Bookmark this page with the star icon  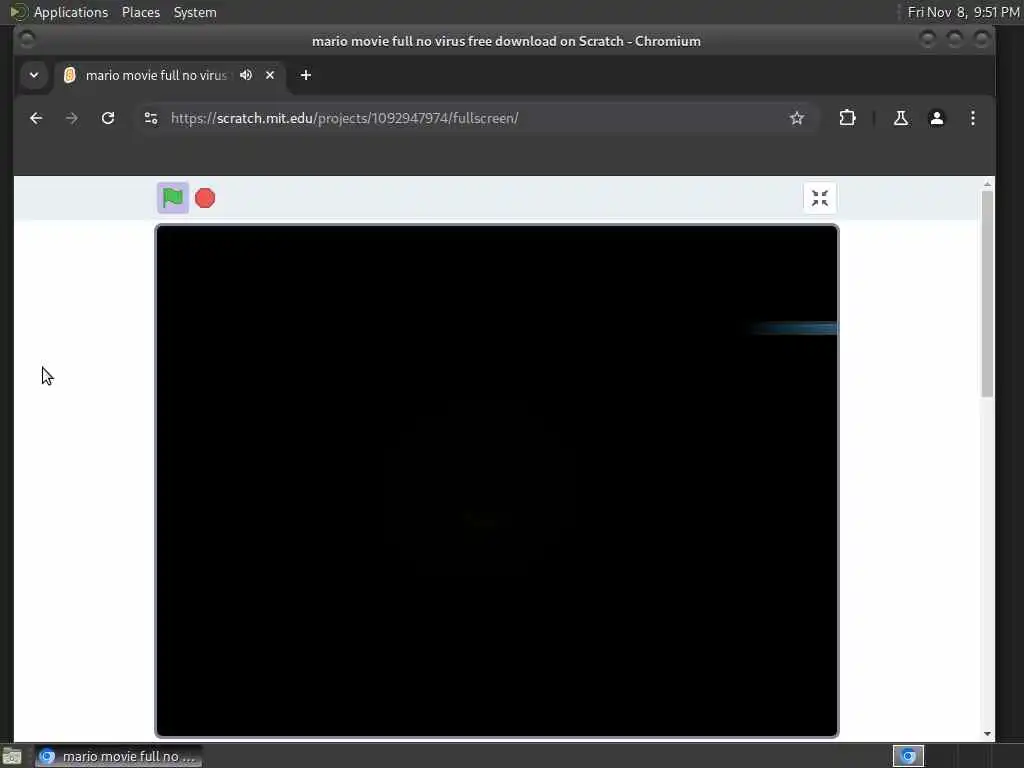797,118
